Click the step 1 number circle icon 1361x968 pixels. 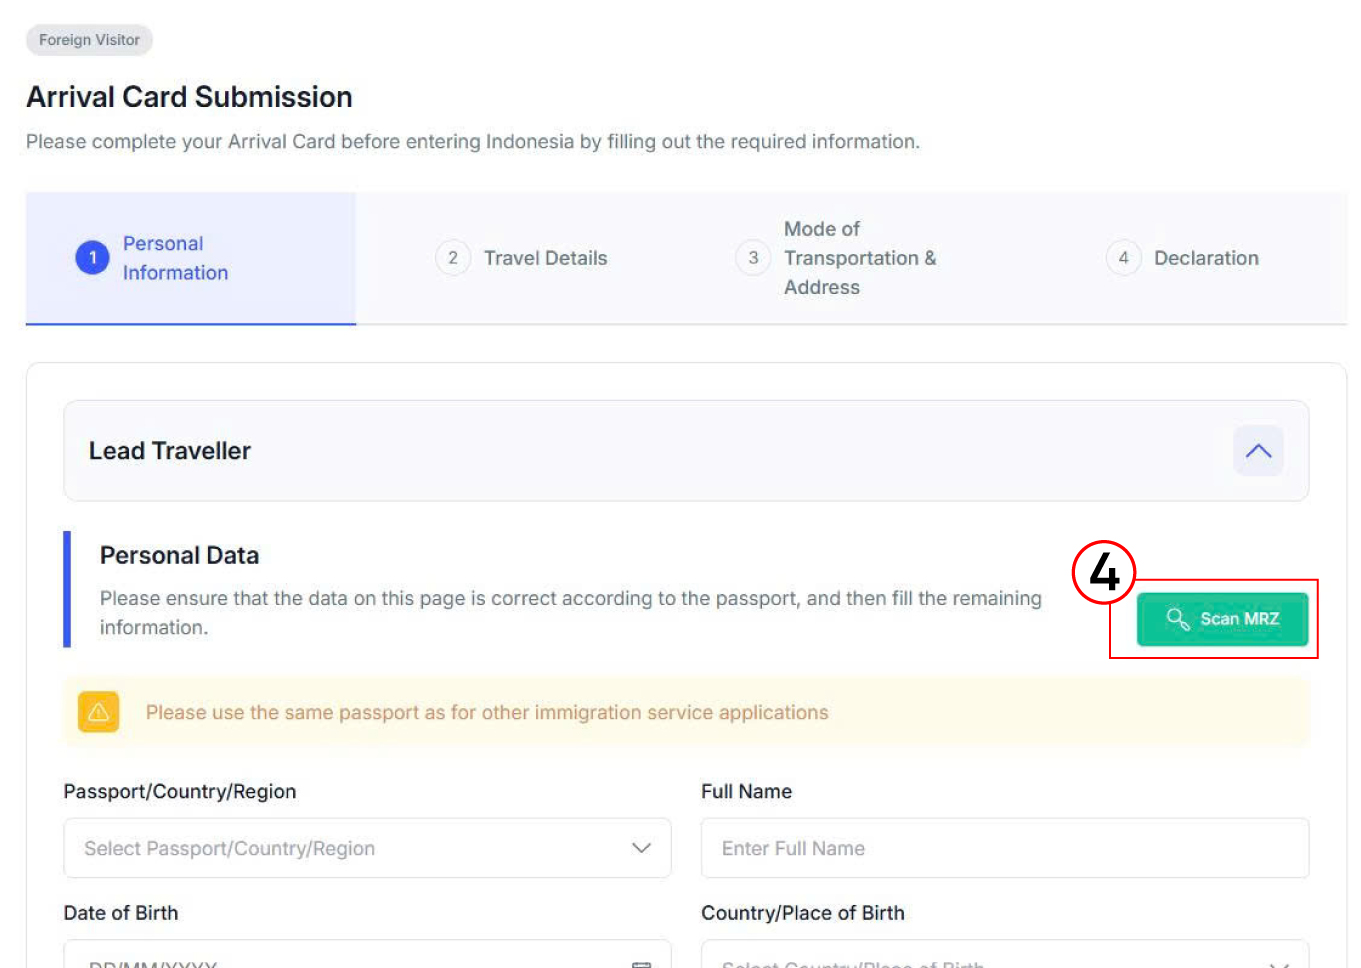coord(93,258)
